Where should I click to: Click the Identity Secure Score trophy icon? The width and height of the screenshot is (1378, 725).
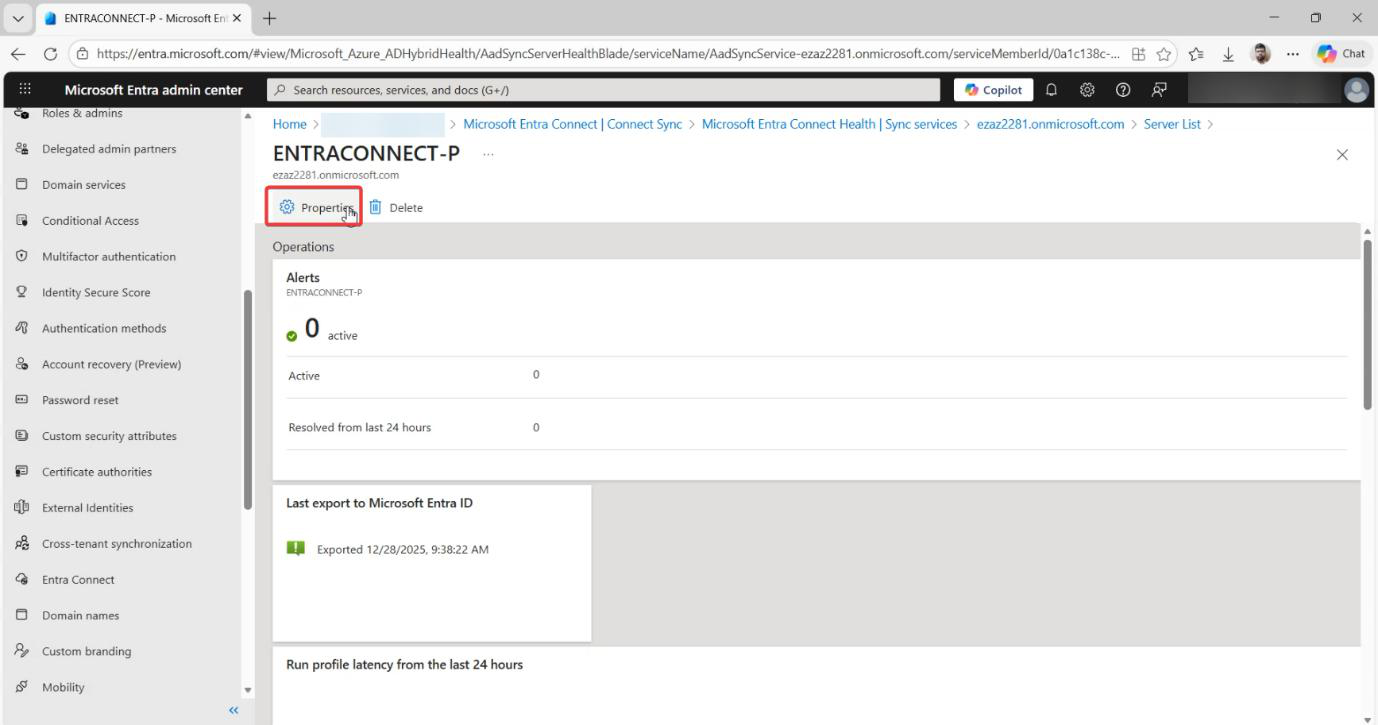(x=21, y=292)
